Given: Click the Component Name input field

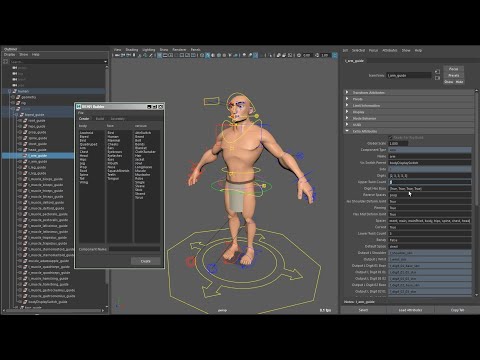Looking at the screenshot, I should point(135,249).
